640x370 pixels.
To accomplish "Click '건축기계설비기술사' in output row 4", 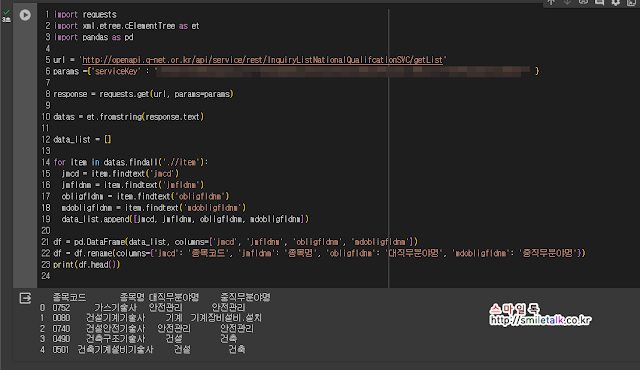I will [116, 350].
